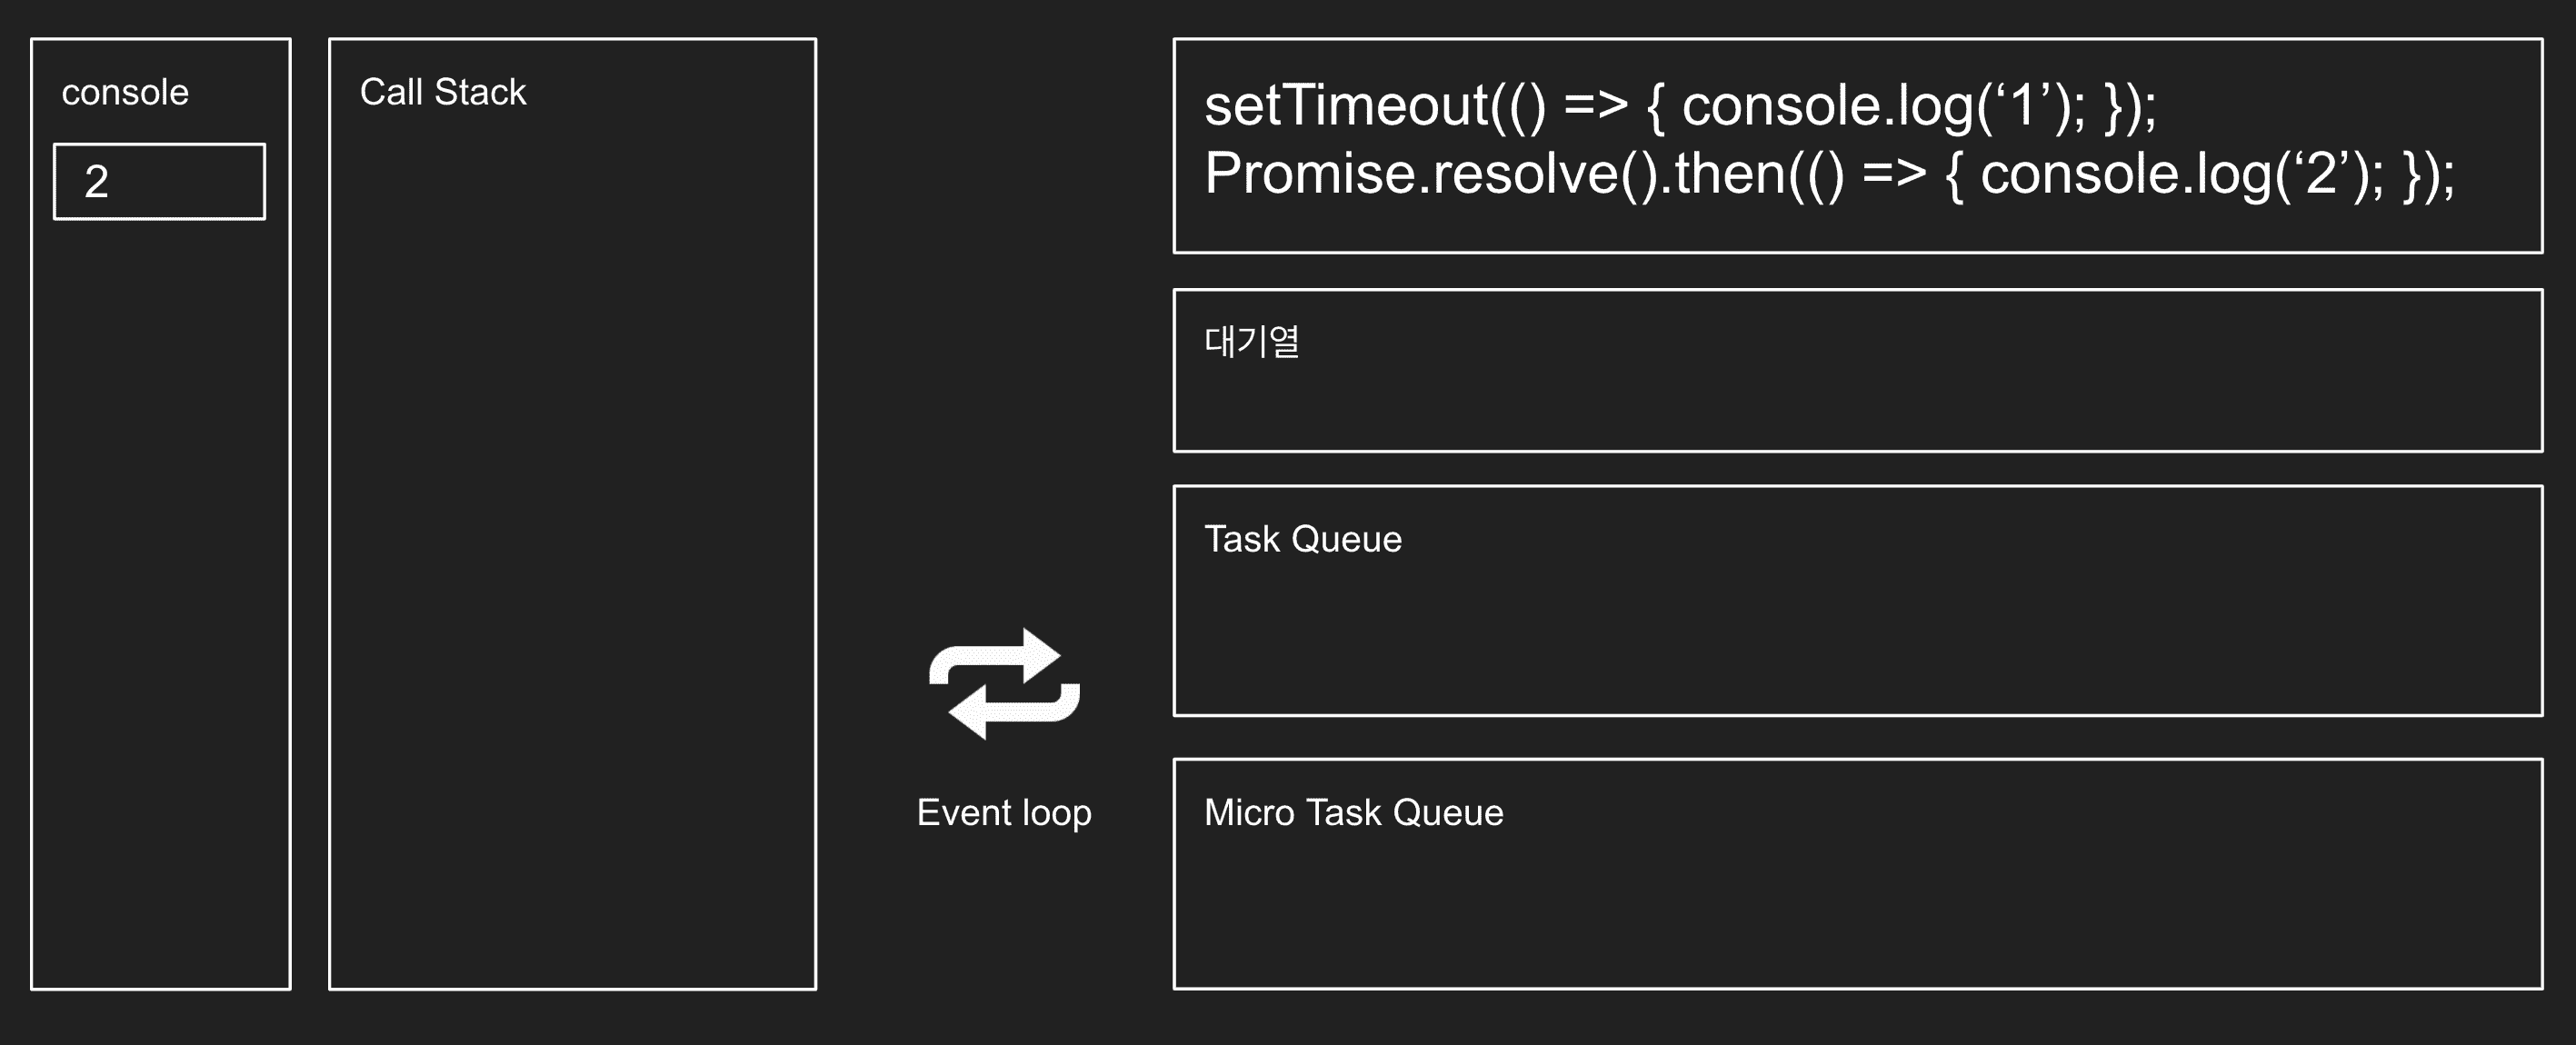Click the word setTimeout in the code

tap(1346, 105)
